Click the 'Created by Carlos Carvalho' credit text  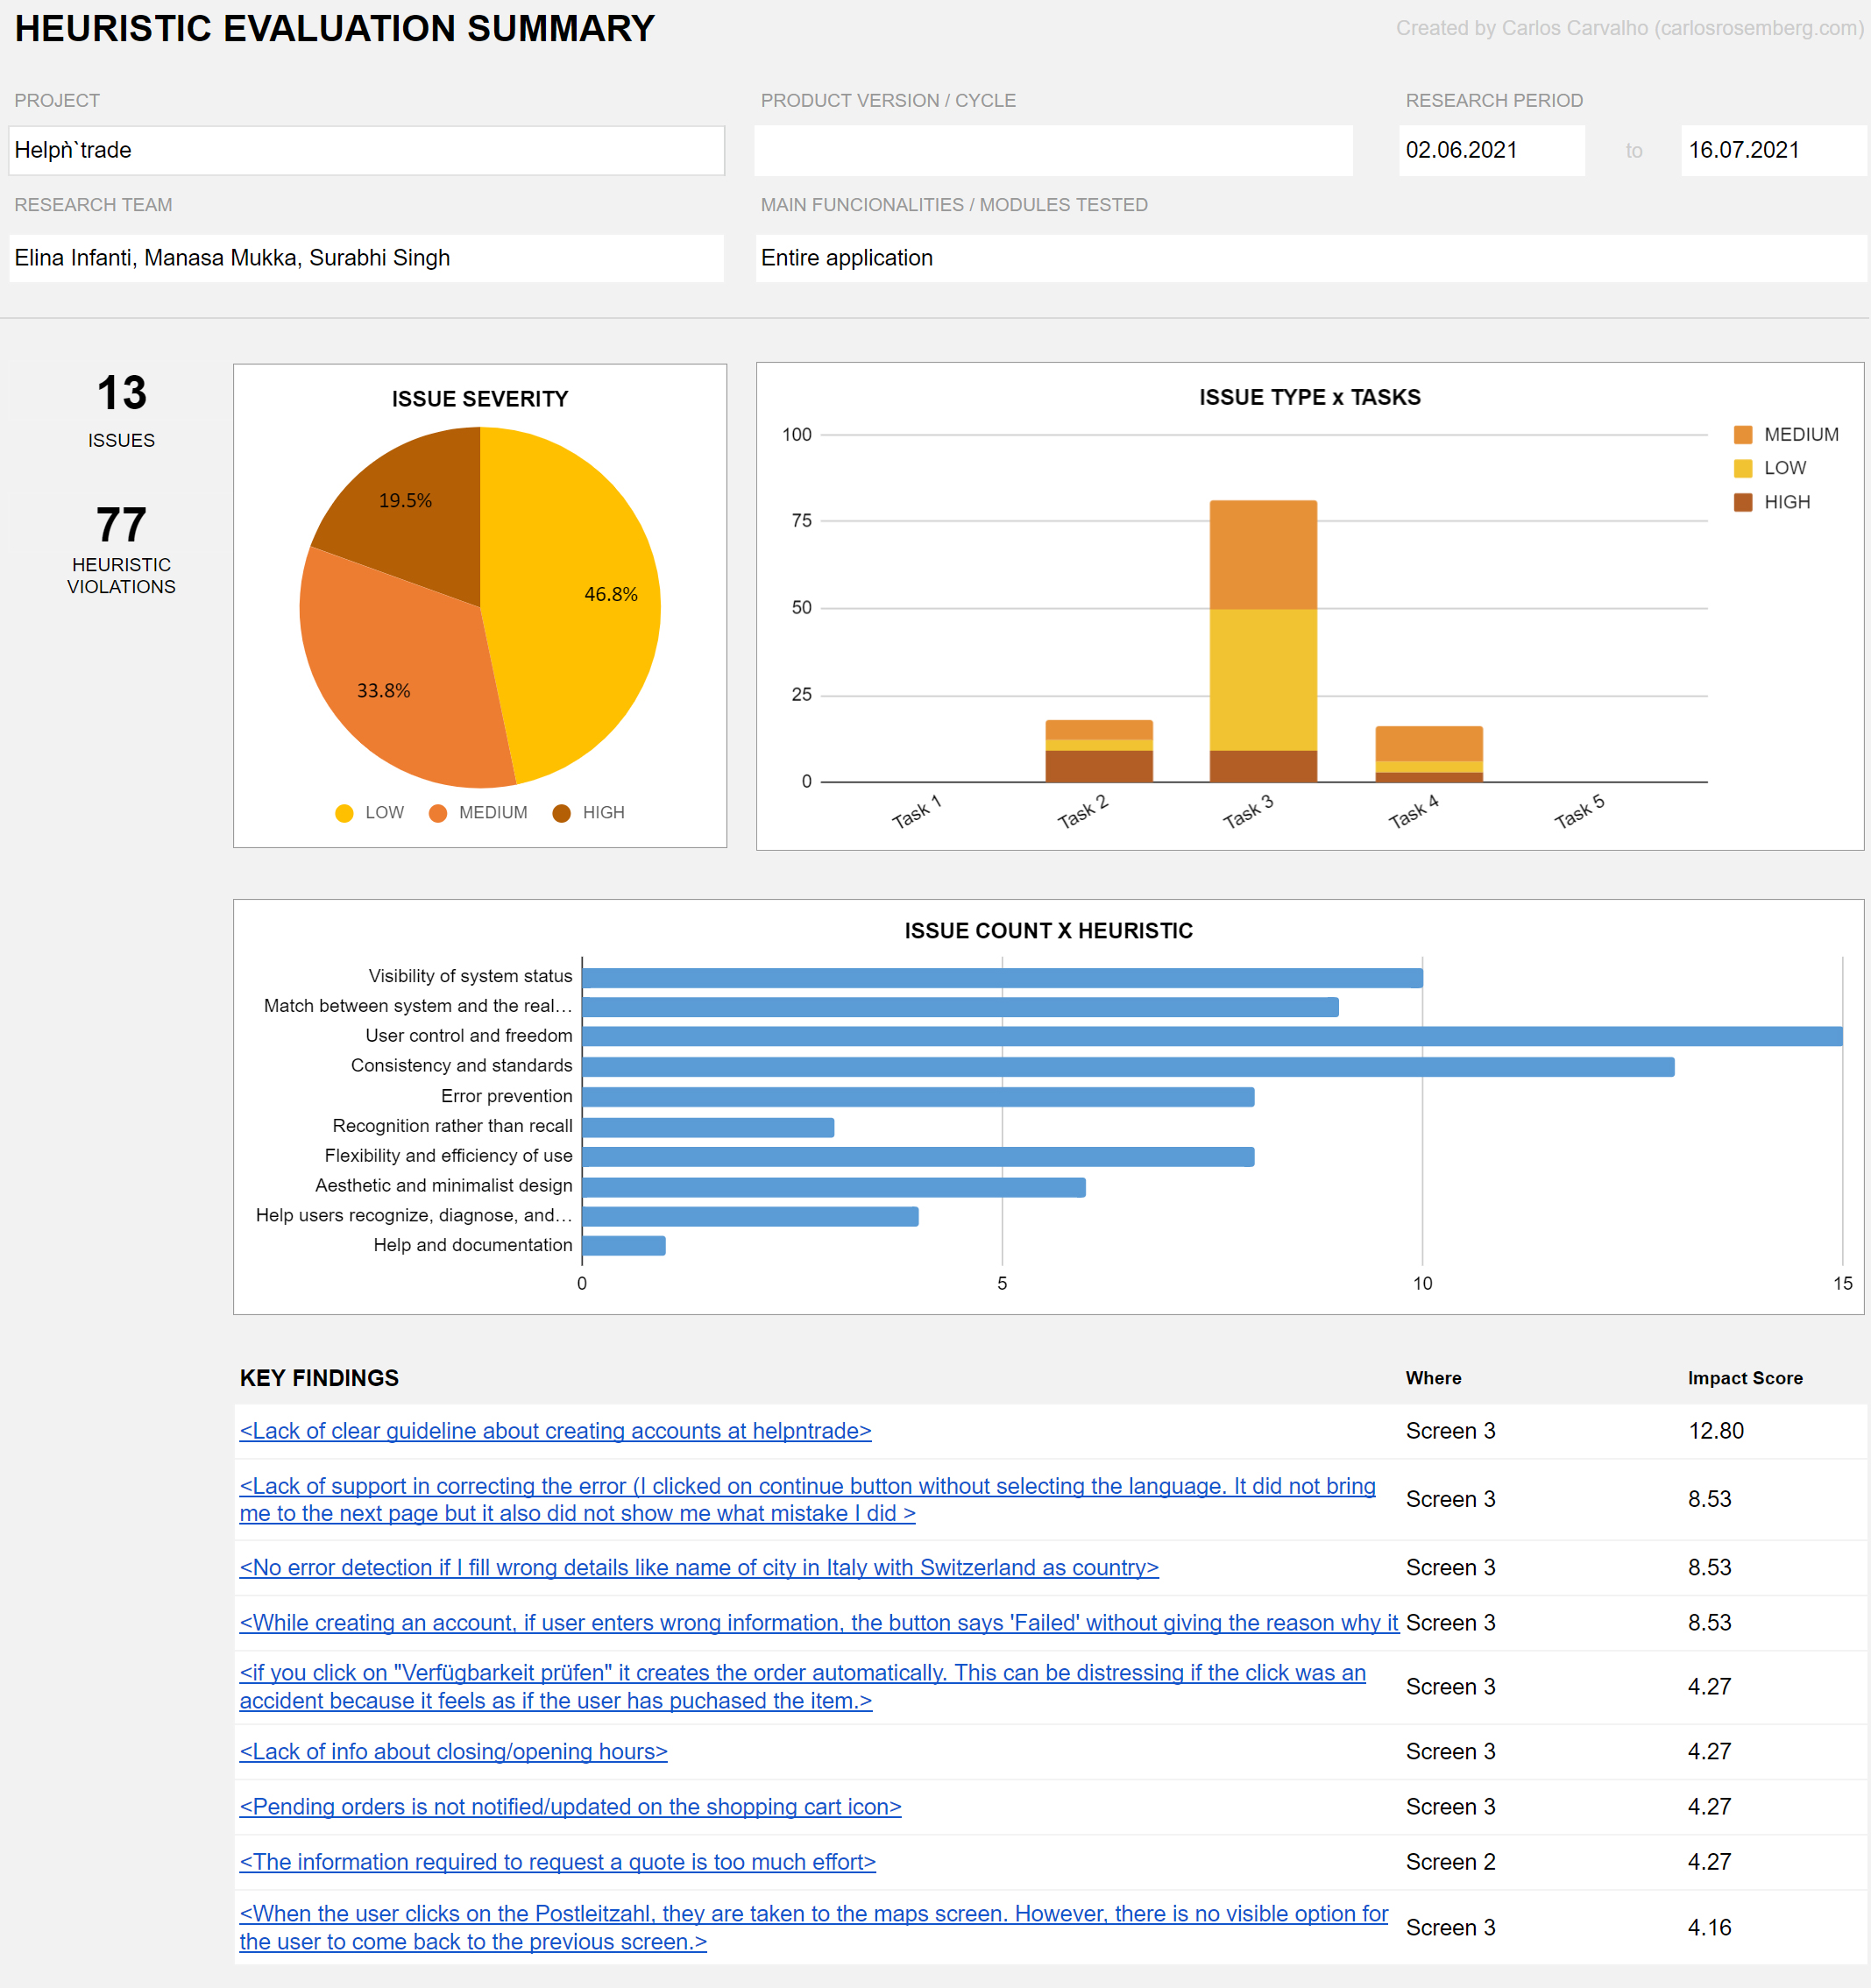tap(1629, 28)
